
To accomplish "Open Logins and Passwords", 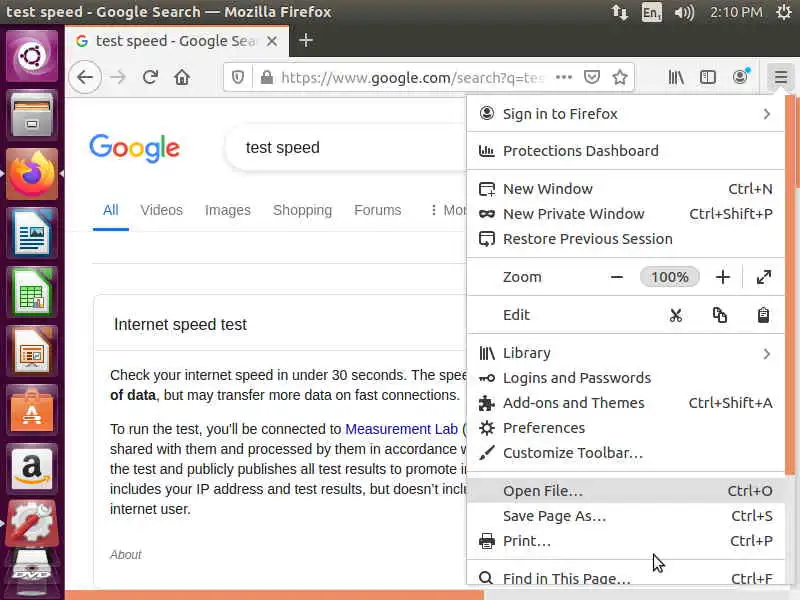I will click(626, 378).
